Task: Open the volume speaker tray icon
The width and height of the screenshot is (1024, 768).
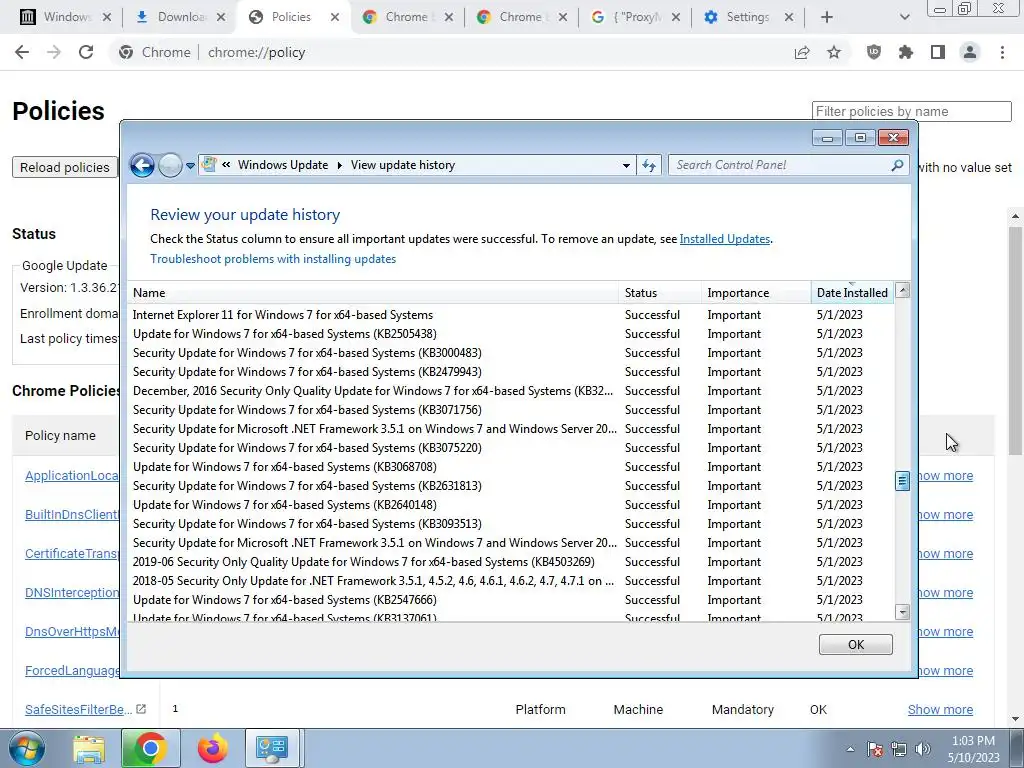Action: [x=923, y=749]
